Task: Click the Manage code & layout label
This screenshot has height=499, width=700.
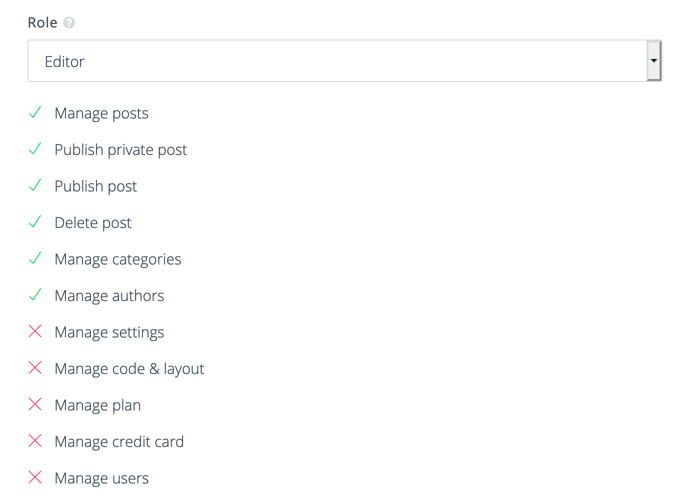Action: 129,369
